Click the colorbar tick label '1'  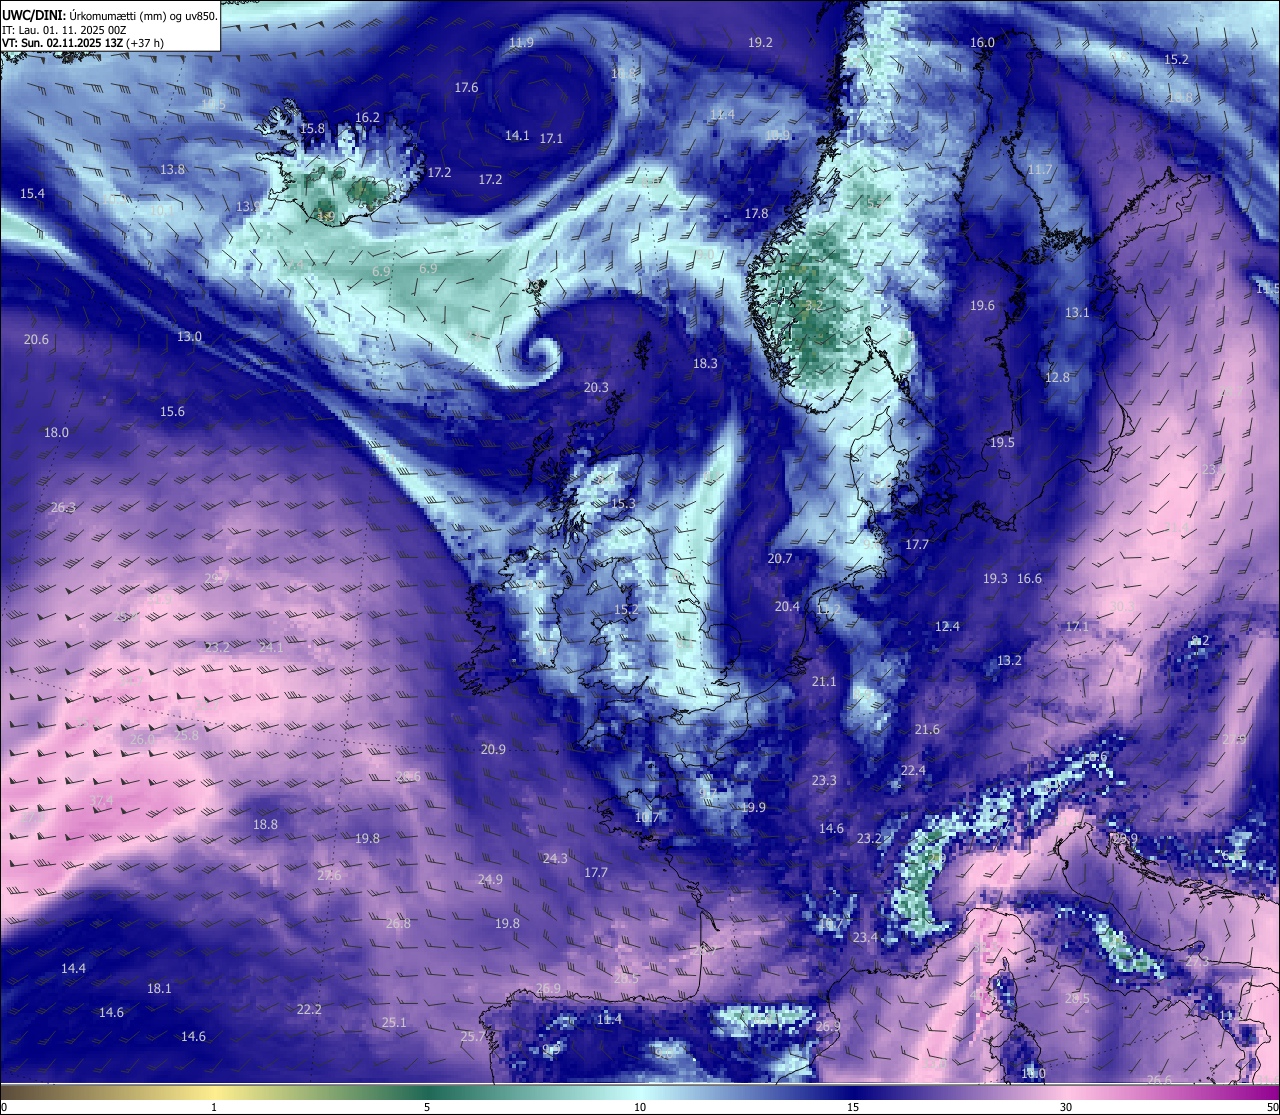[x=214, y=1107]
